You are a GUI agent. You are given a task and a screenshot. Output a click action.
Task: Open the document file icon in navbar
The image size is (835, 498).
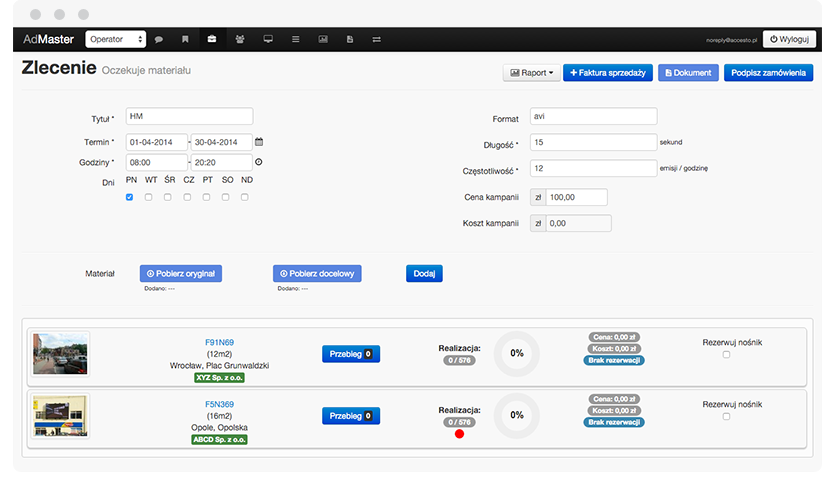tap(350, 39)
